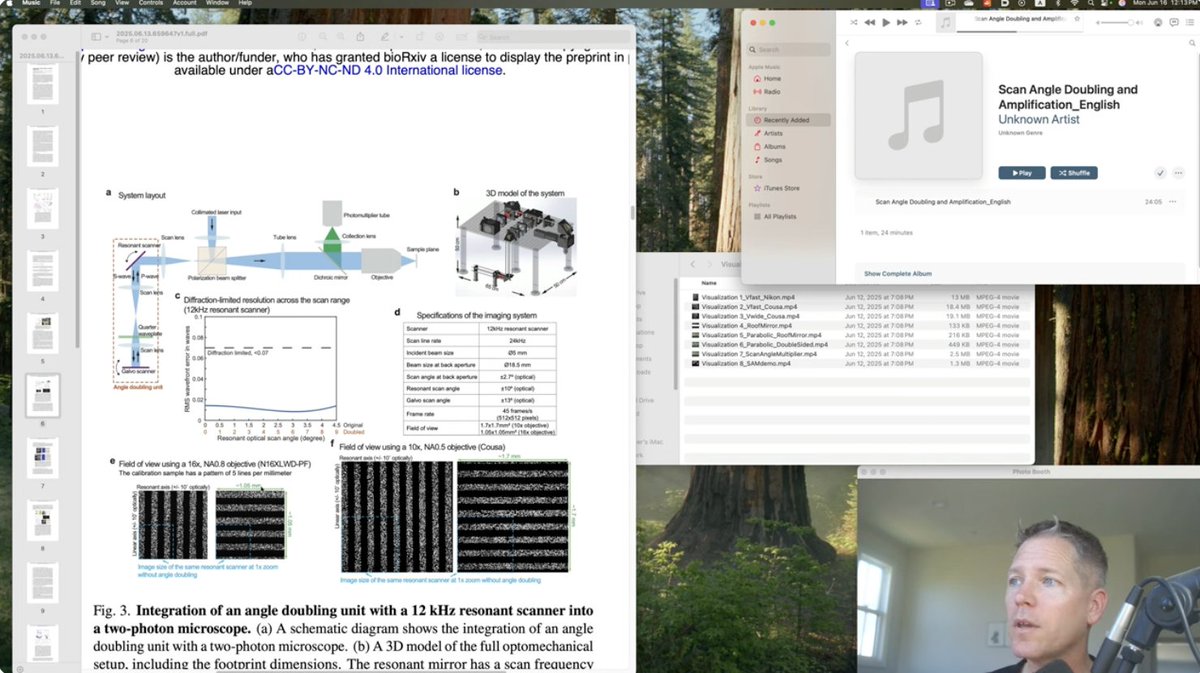Click the Preview share icon
Viewport: 1200px width, 673px height.
(x=361, y=36)
